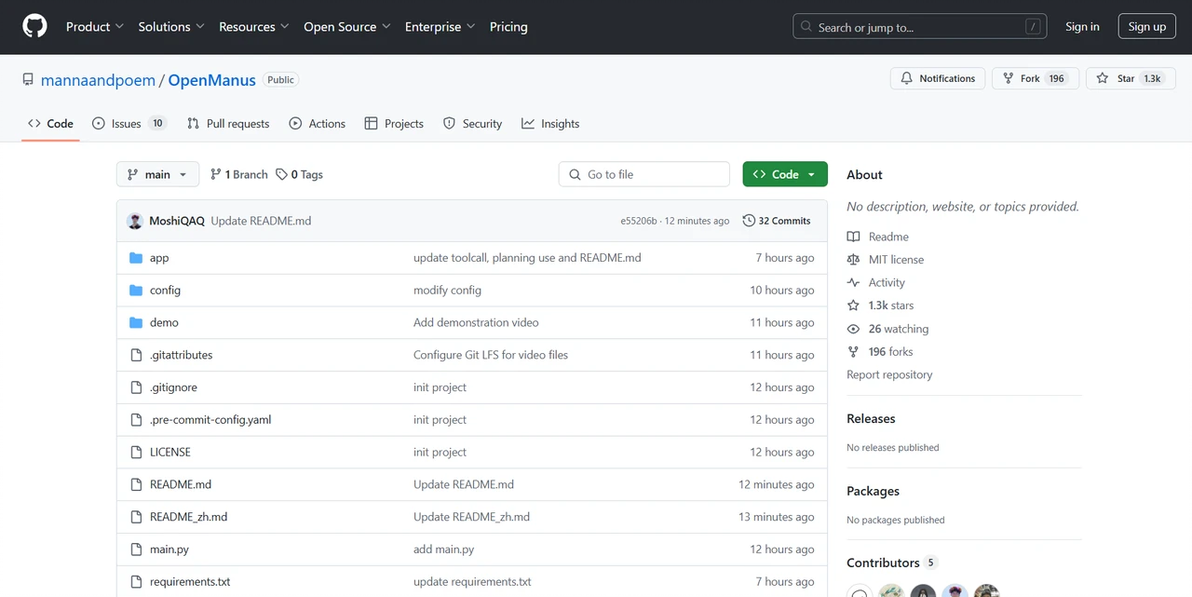1192x597 pixels.
Task: Open the green Code dropdown
Action: (785, 175)
